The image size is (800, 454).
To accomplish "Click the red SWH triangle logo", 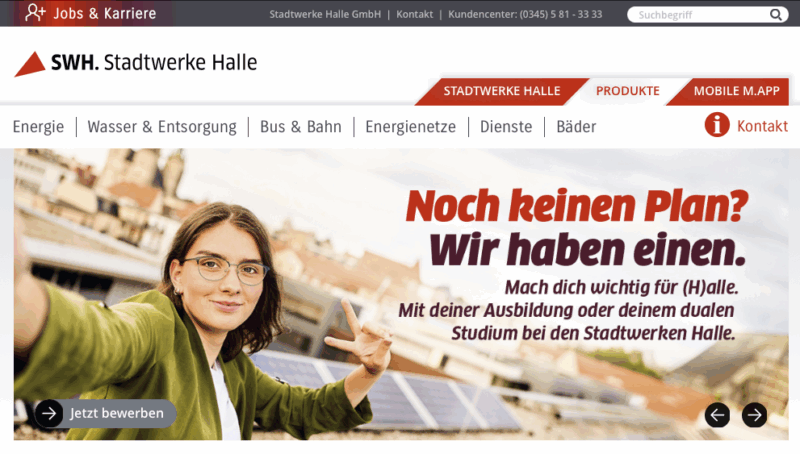I will click(30, 64).
